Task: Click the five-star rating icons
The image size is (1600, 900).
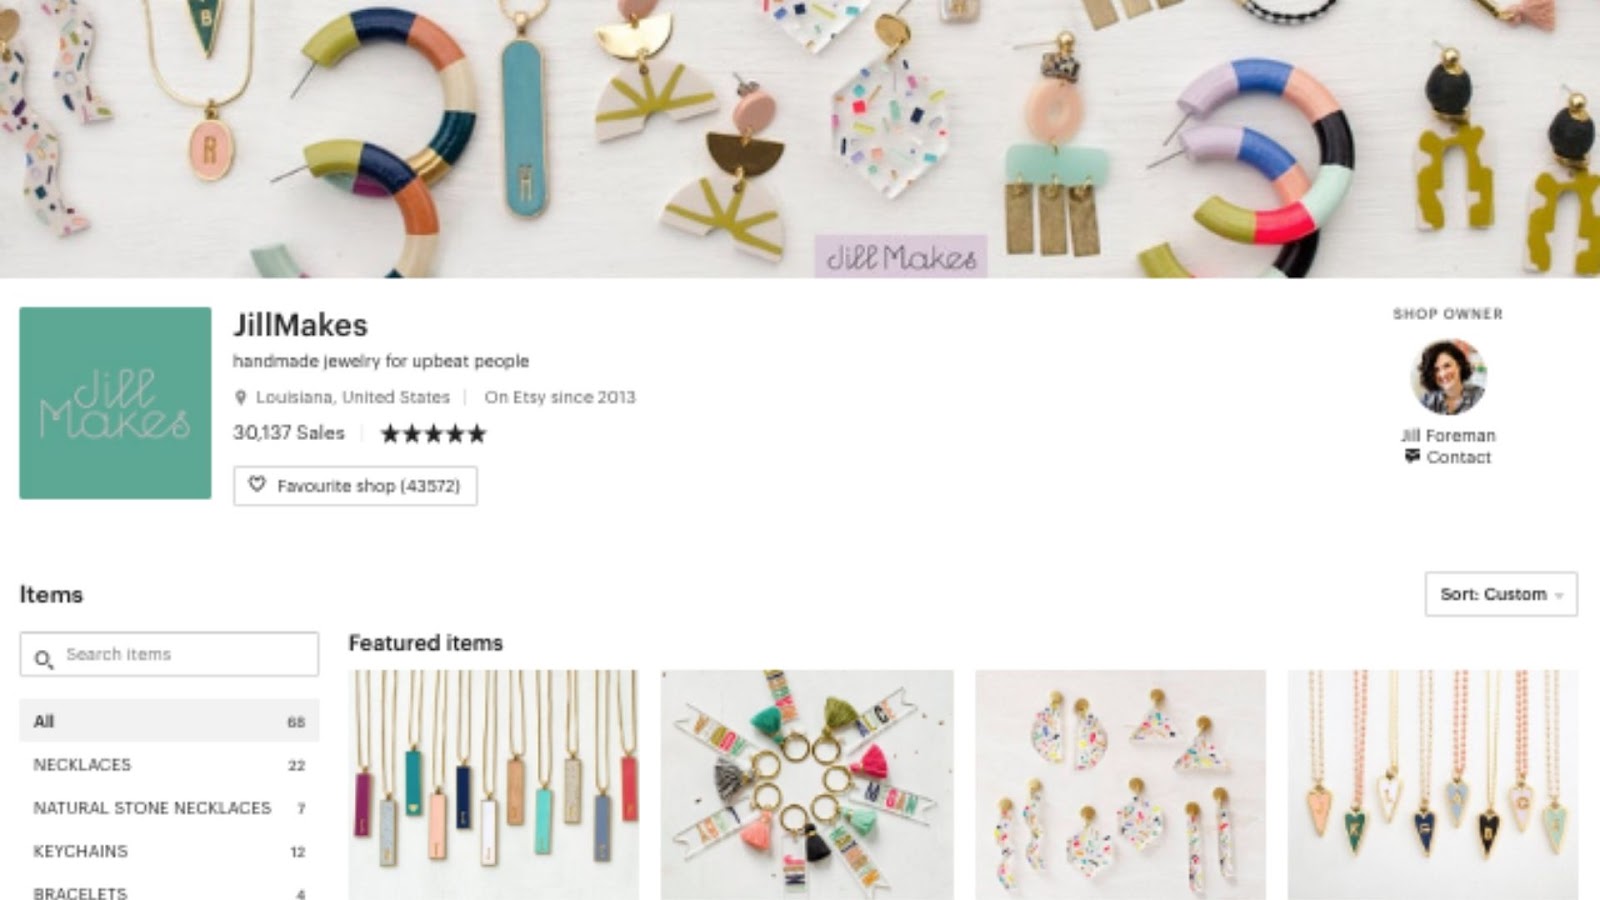Action: coord(433,433)
